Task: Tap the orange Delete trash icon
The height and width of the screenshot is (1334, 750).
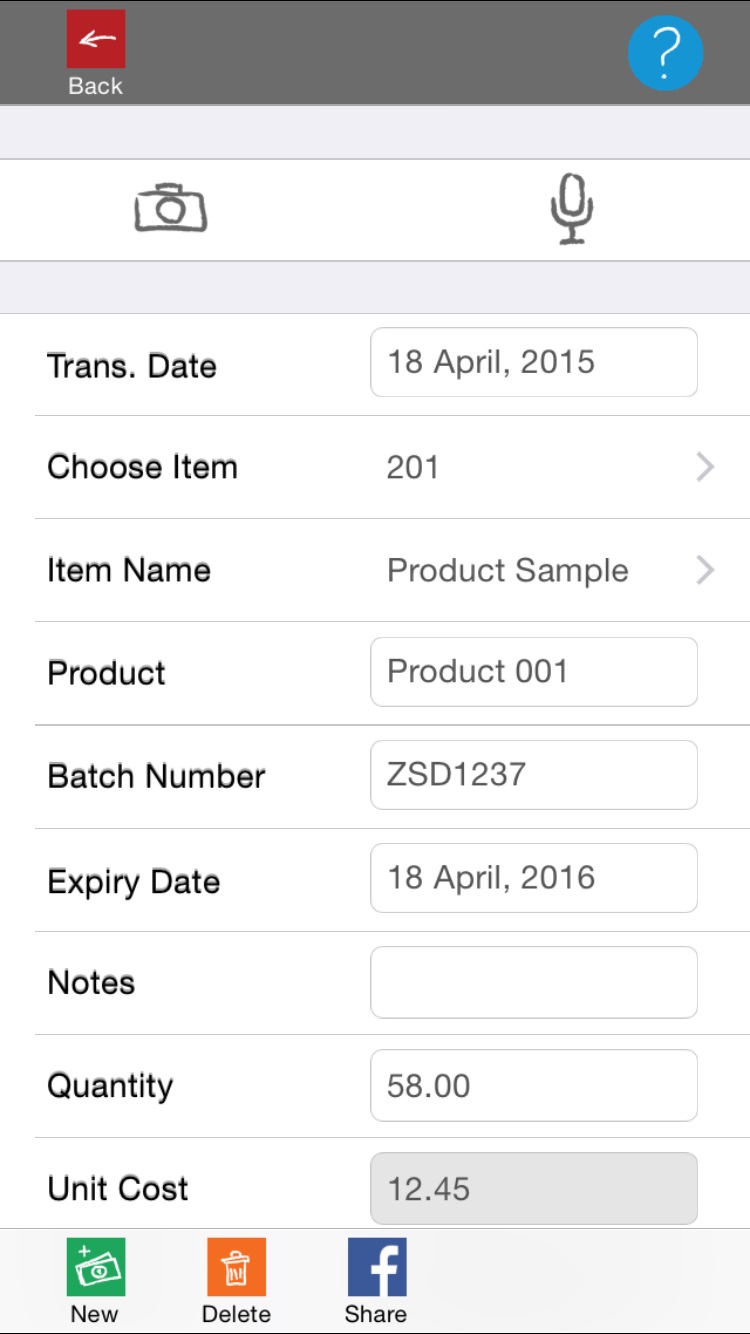Action: (236, 1267)
